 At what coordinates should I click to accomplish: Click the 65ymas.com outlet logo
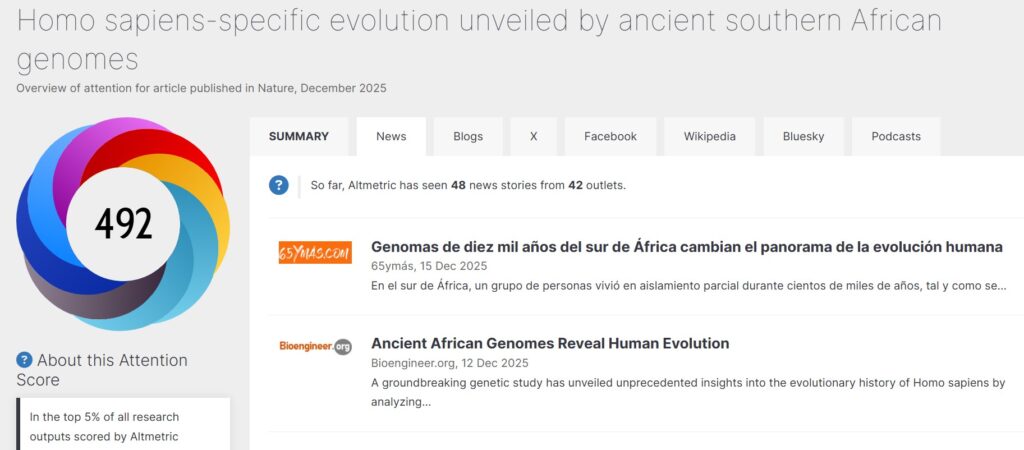(x=315, y=254)
